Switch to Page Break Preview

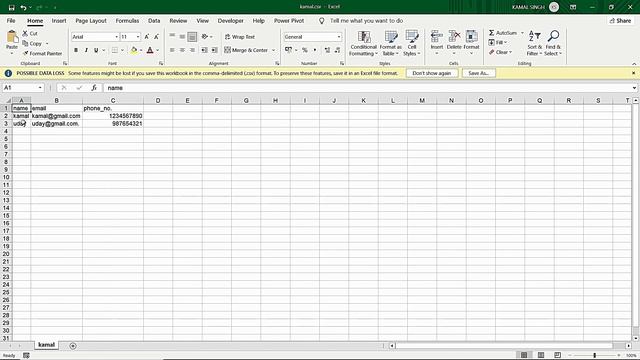[558, 355]
